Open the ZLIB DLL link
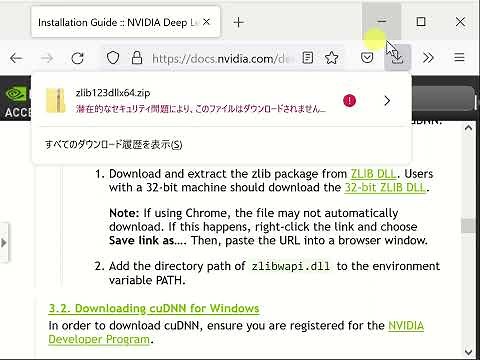The image size is (480, 360). click(373, 174)
